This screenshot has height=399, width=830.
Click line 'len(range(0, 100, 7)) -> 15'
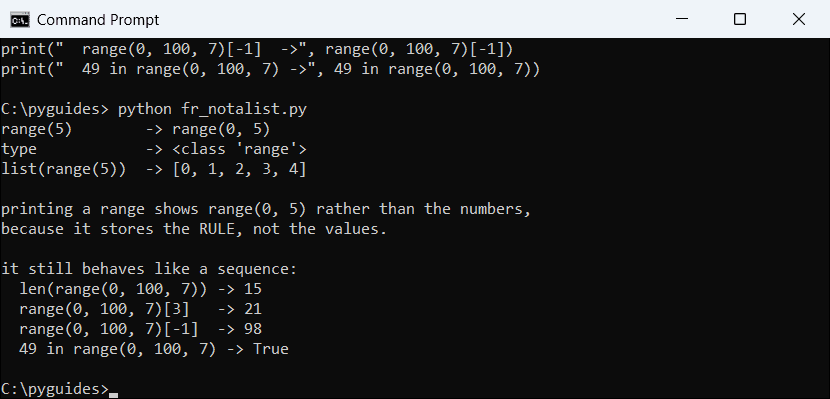pyautogui.click(x=140, y=289)
